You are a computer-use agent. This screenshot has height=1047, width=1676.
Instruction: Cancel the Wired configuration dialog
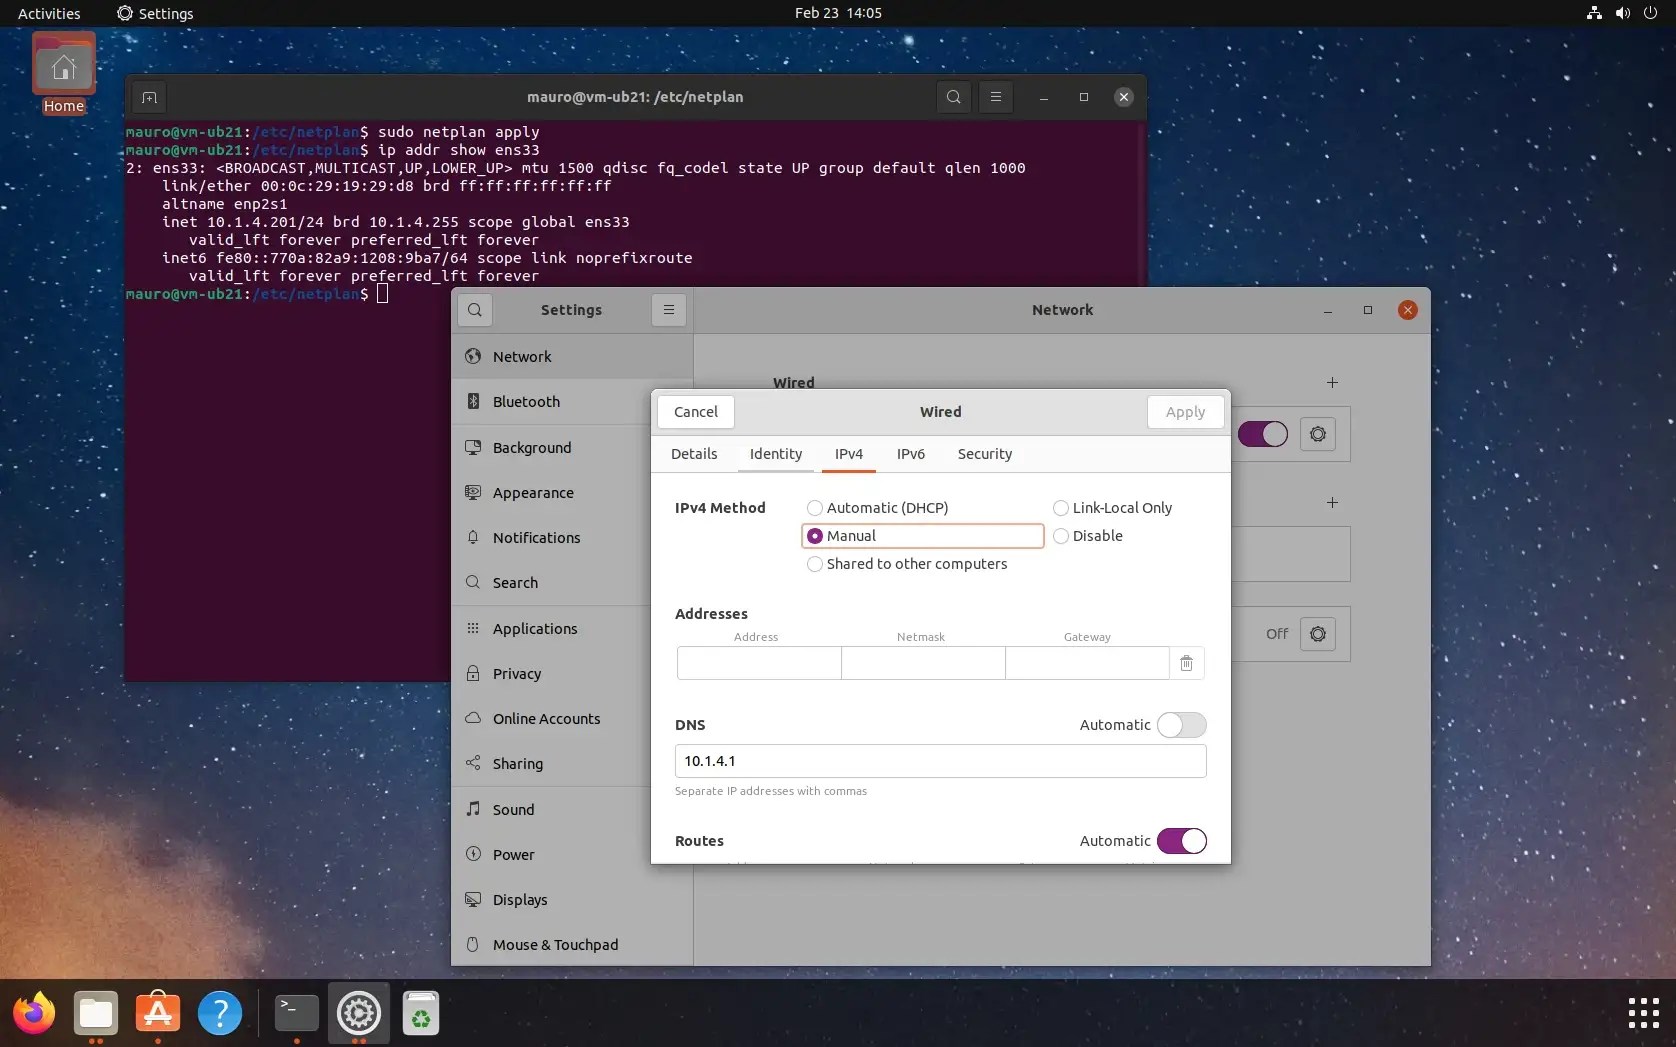(695, 412)
